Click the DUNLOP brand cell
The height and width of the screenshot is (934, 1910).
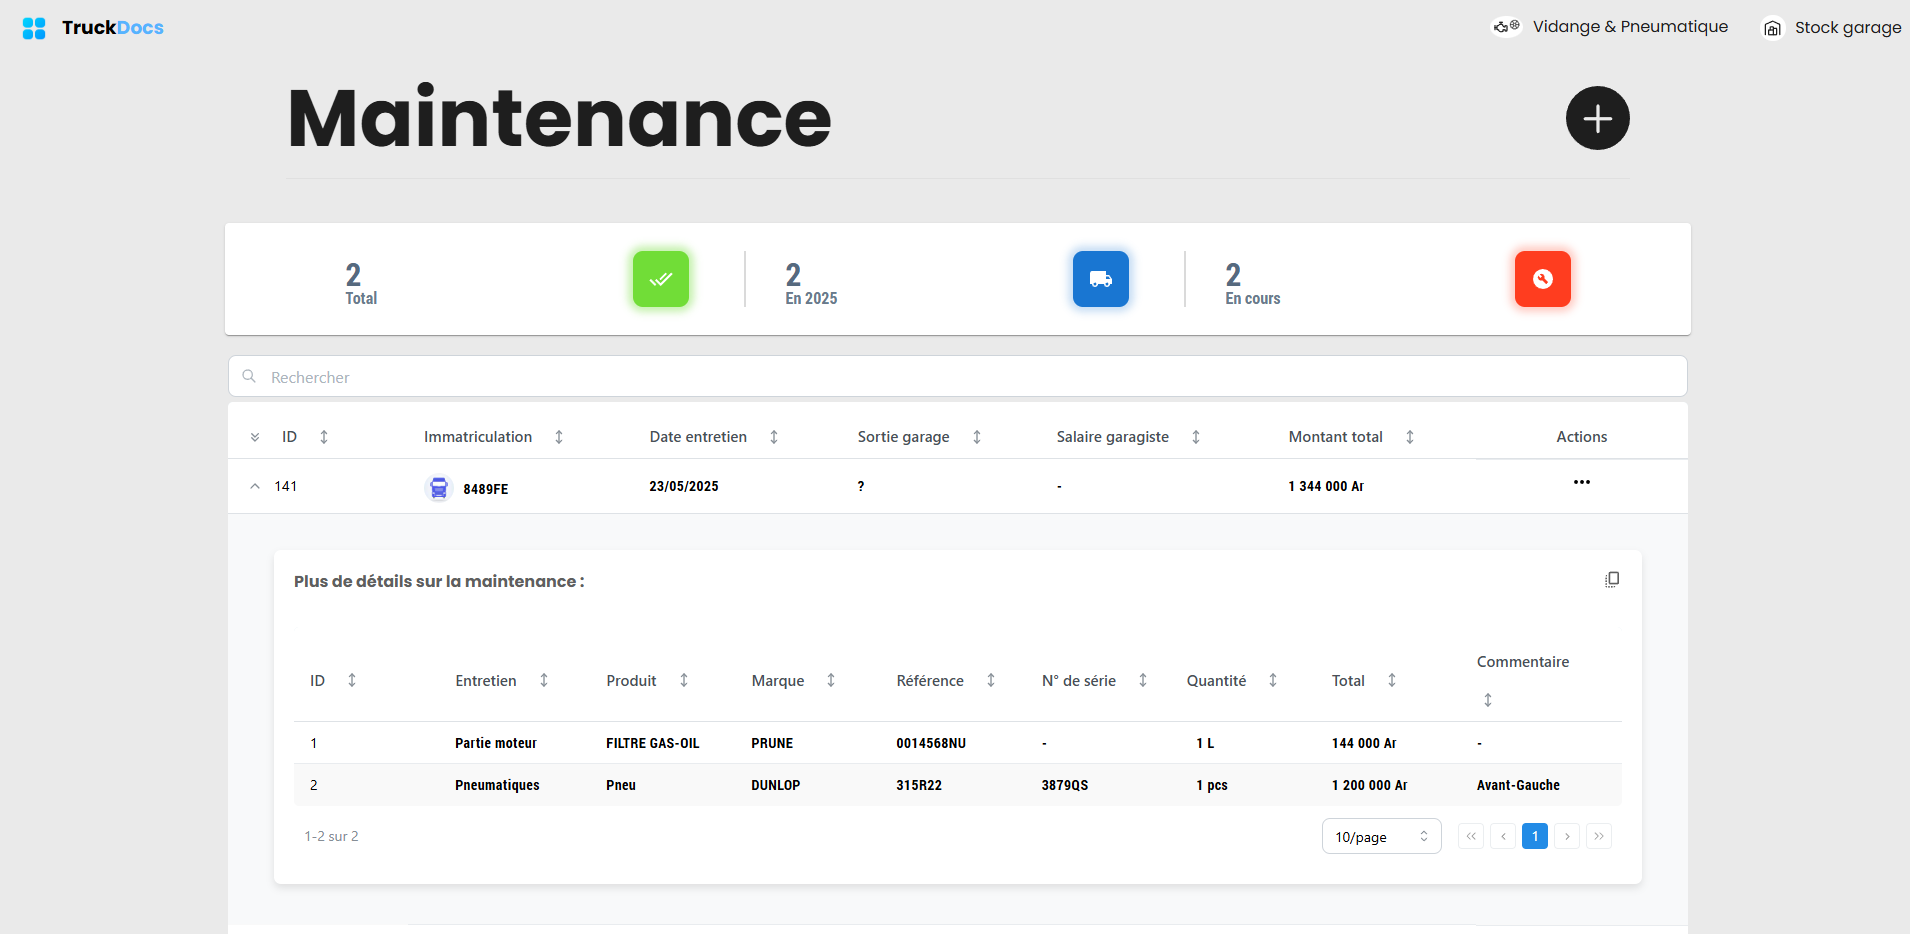(776, 785)
